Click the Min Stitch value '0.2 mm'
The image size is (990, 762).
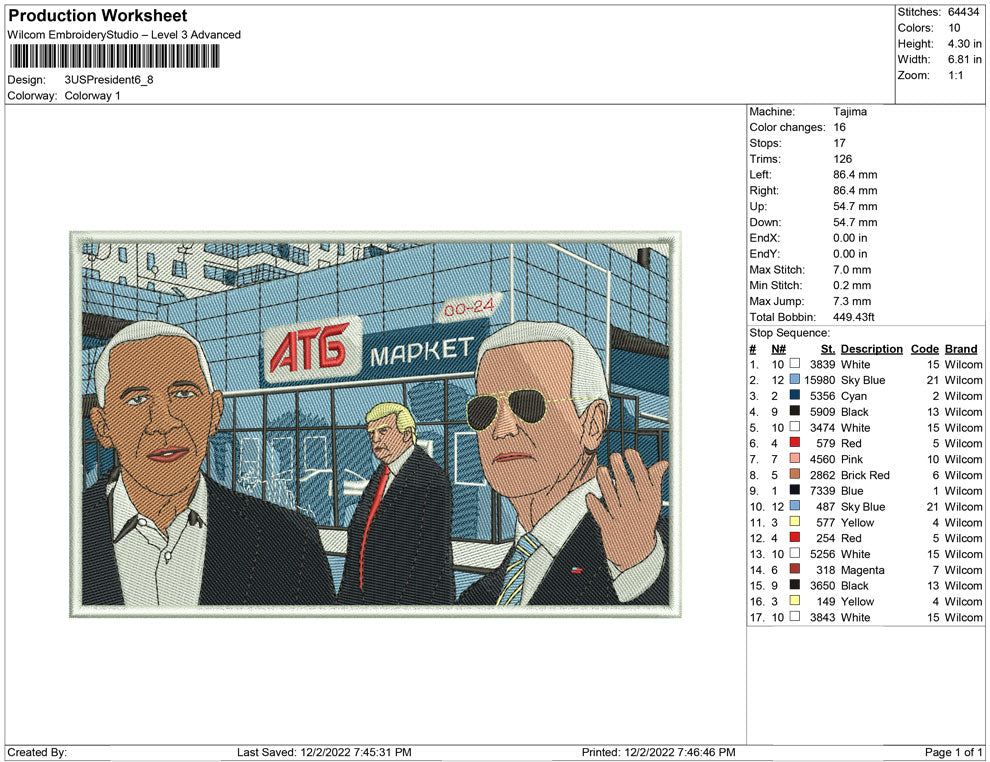pyautogui.click(x=852, y=285)
